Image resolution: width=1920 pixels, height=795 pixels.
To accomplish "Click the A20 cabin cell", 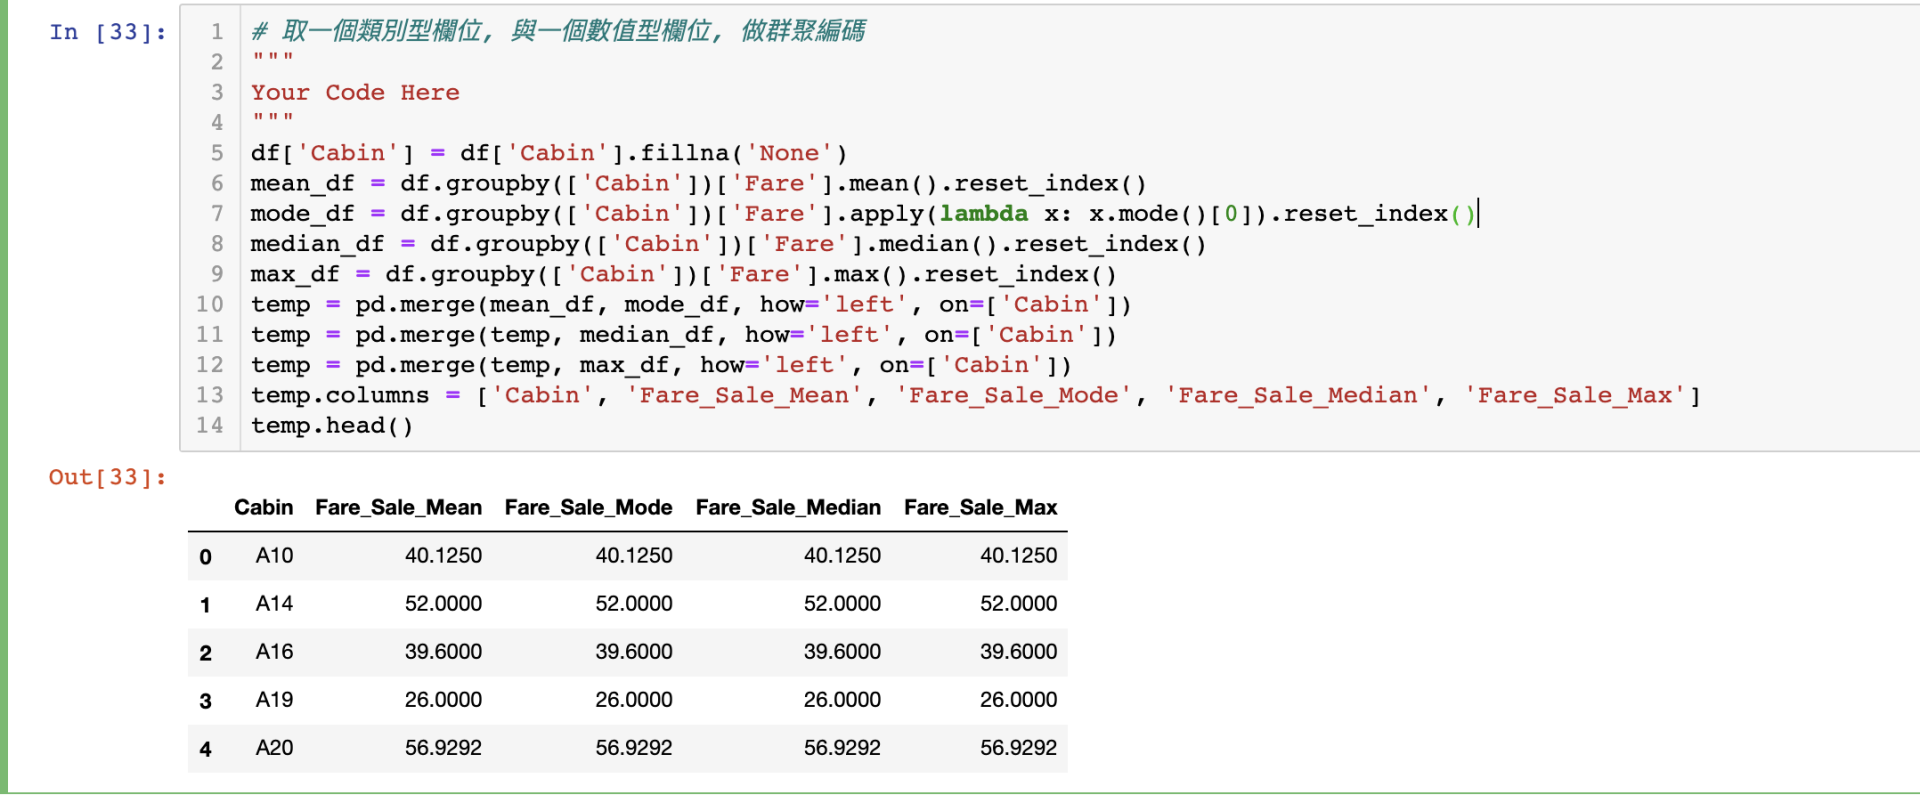I will pos(274,748).
